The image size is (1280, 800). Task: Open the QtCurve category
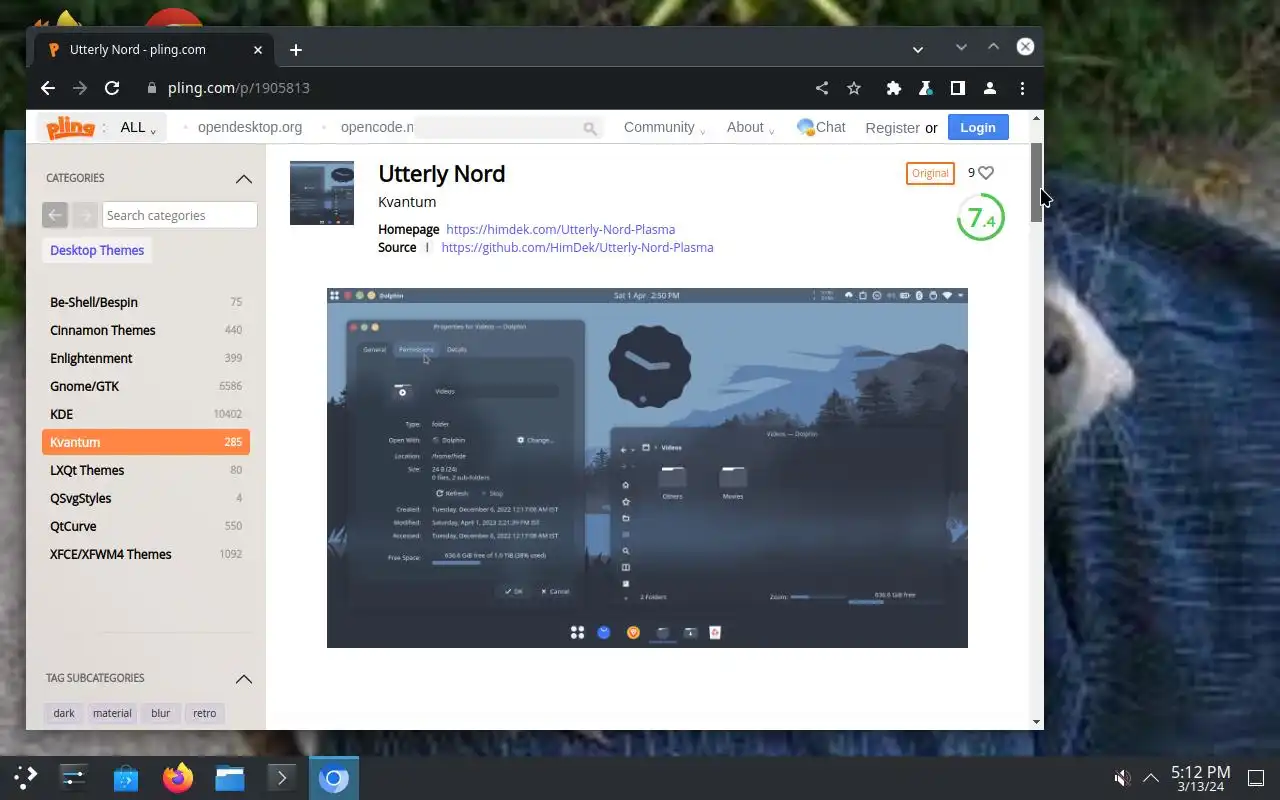146,526
